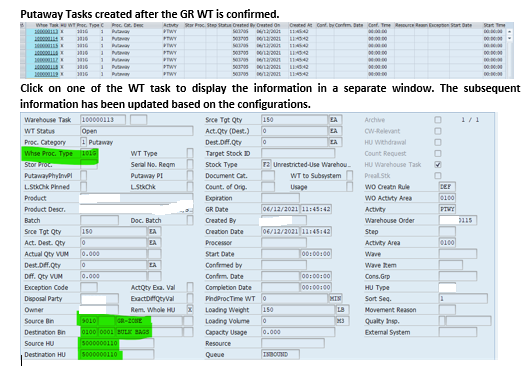Open warehouse task link 100000116
This screenshot has width=526, height=366.
(46, 53)
